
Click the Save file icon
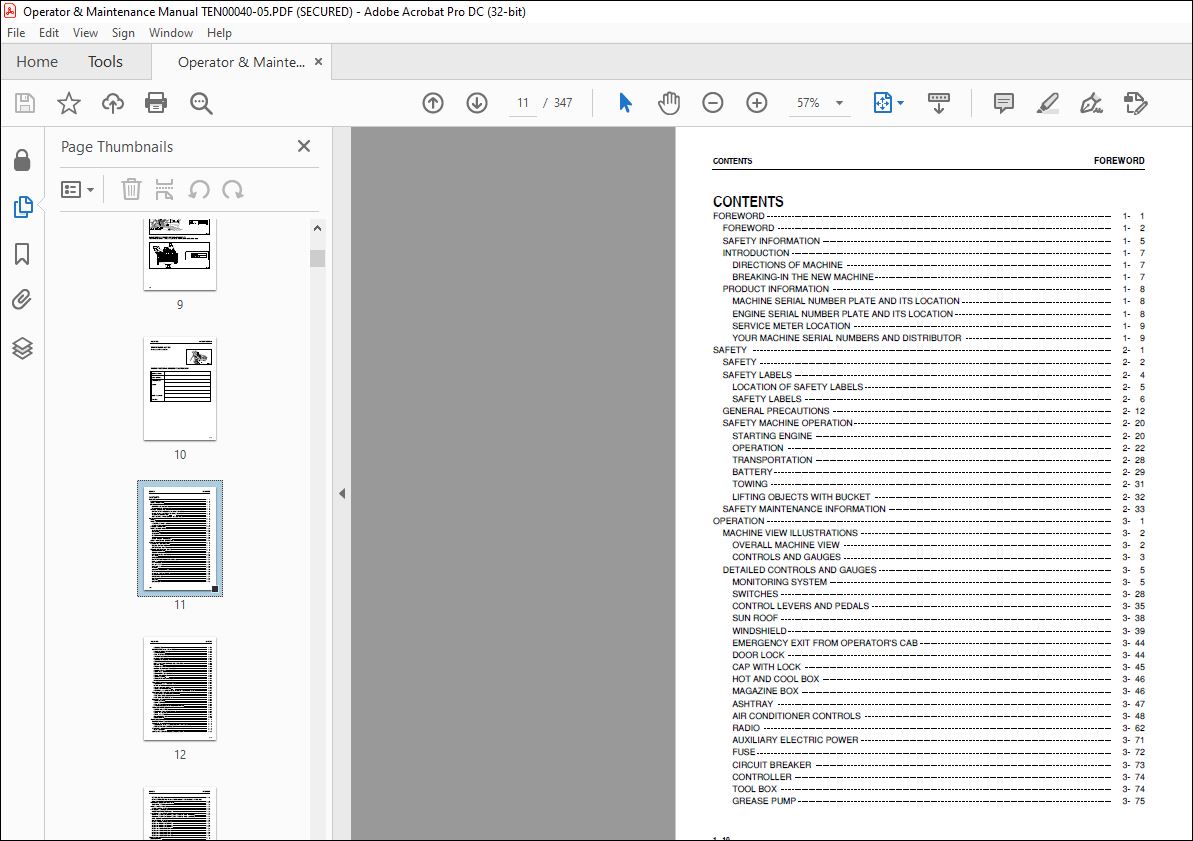tap(25, 103)
